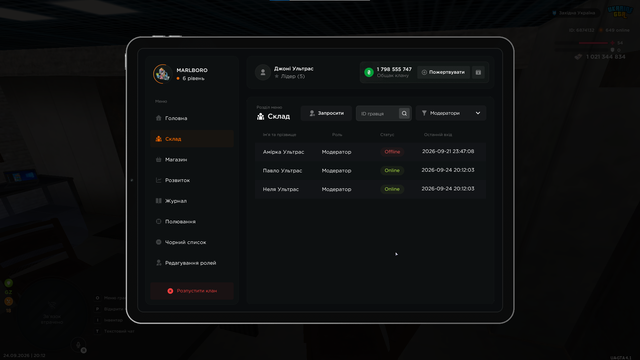Click the target icon beside Полювання
640x360 pixels.
tap(158, 222)
